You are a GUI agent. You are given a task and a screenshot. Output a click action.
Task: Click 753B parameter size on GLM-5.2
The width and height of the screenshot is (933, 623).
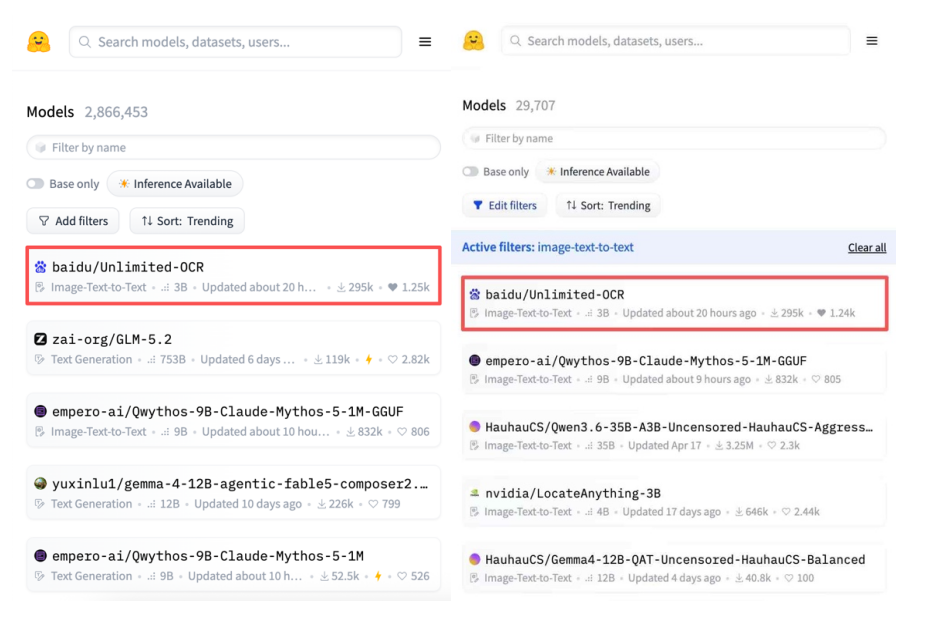click(x=173, y=359)
